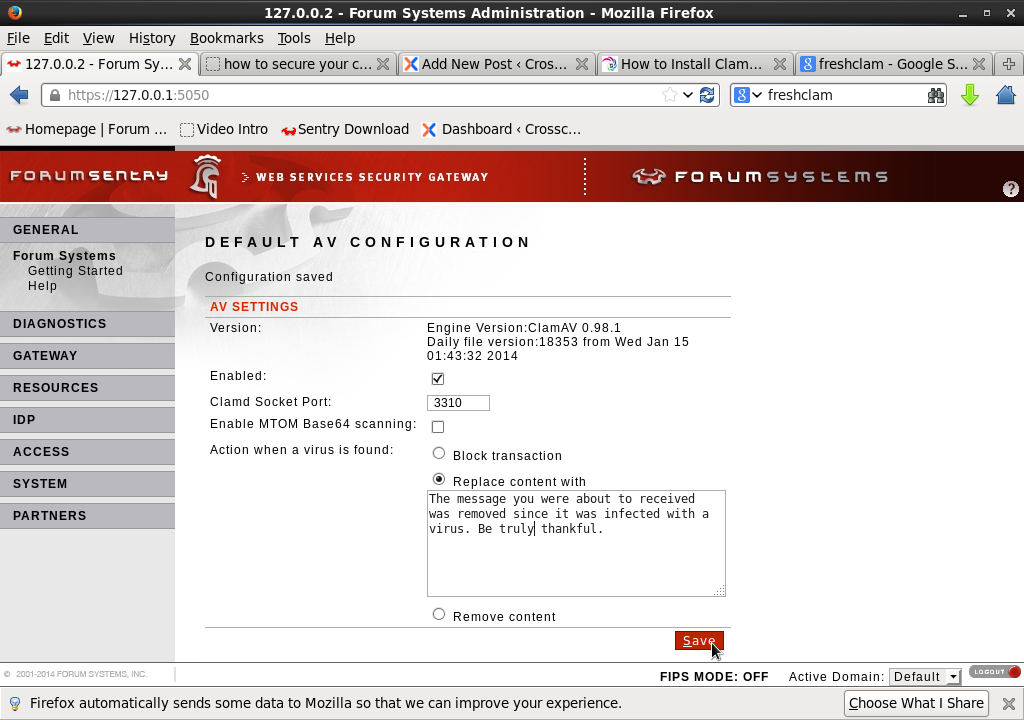Close the 'how to secure your c...' tab

(x=383, y=64)
